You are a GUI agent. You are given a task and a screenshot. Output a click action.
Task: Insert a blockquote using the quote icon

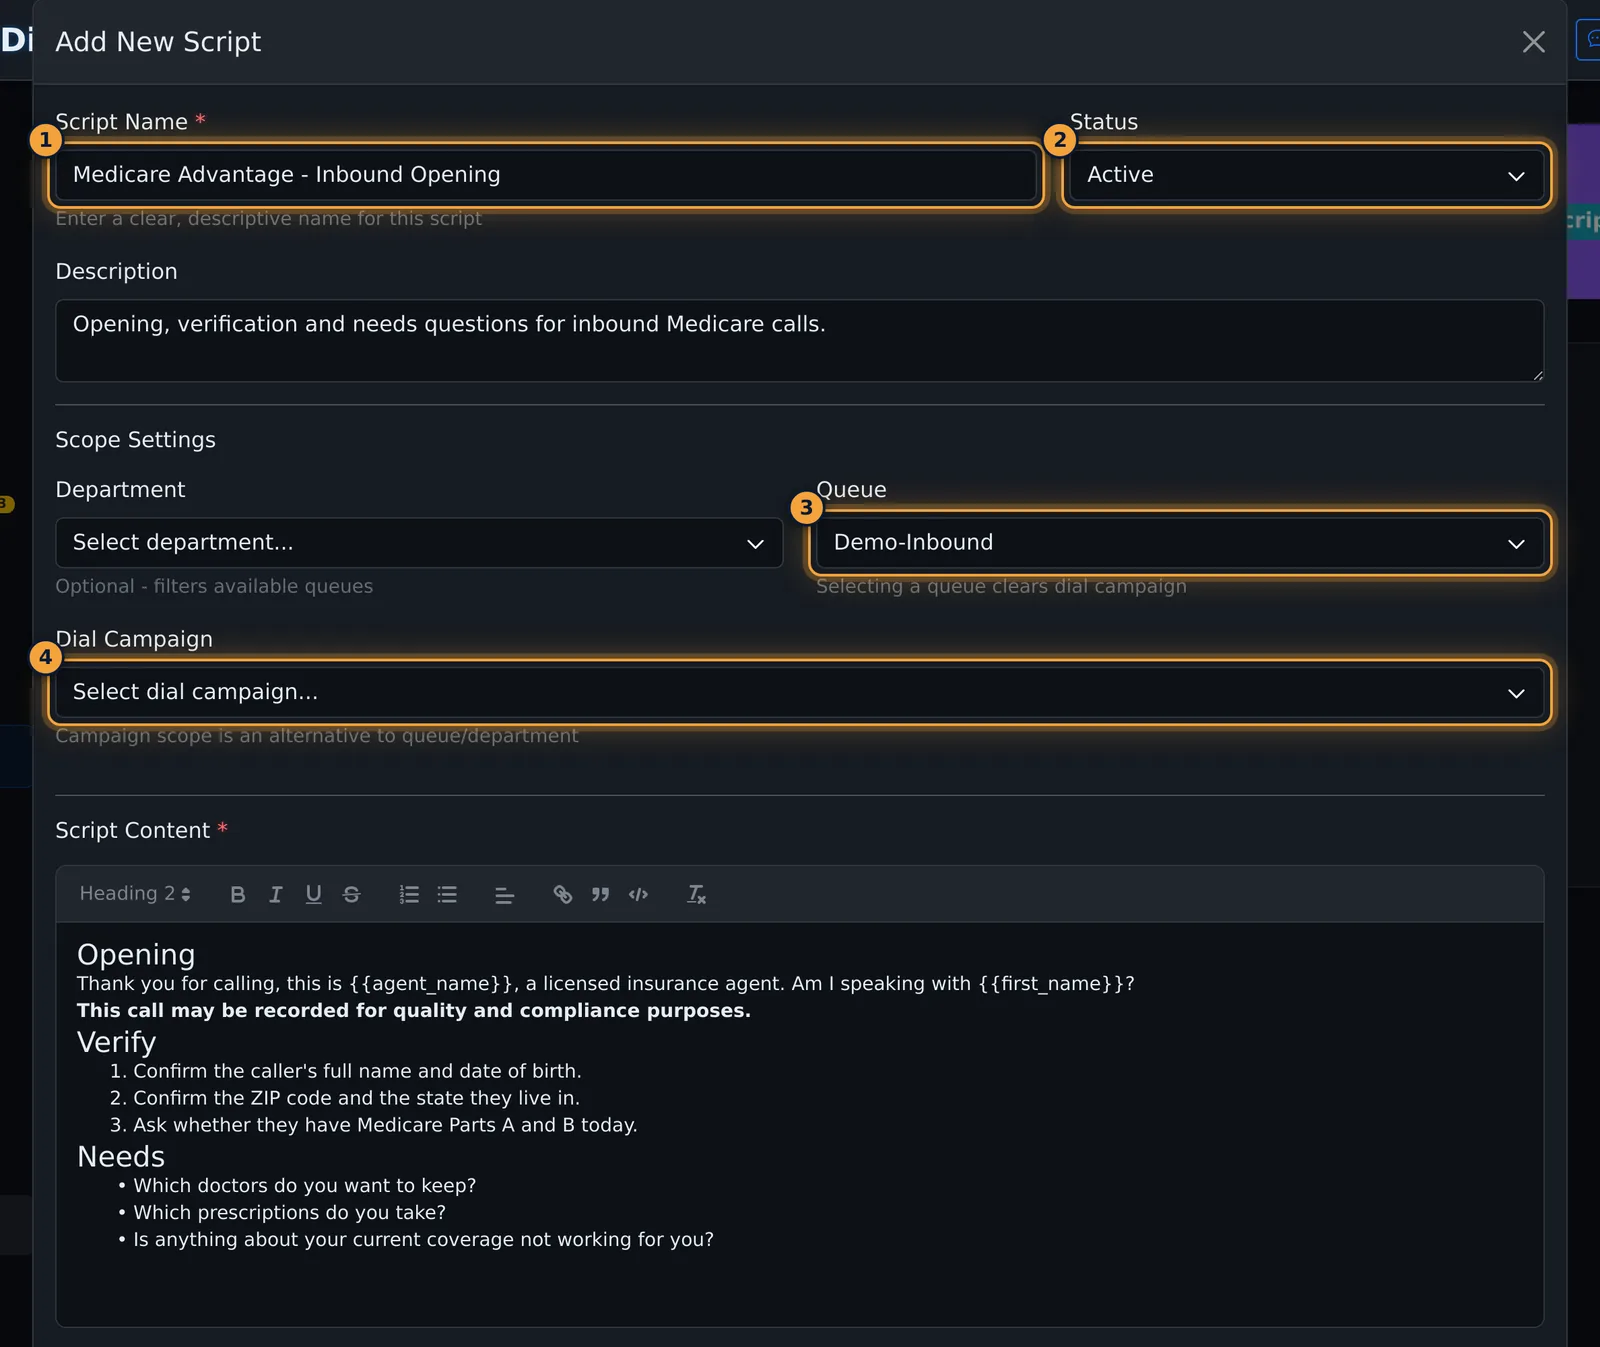tap(600, 894)
